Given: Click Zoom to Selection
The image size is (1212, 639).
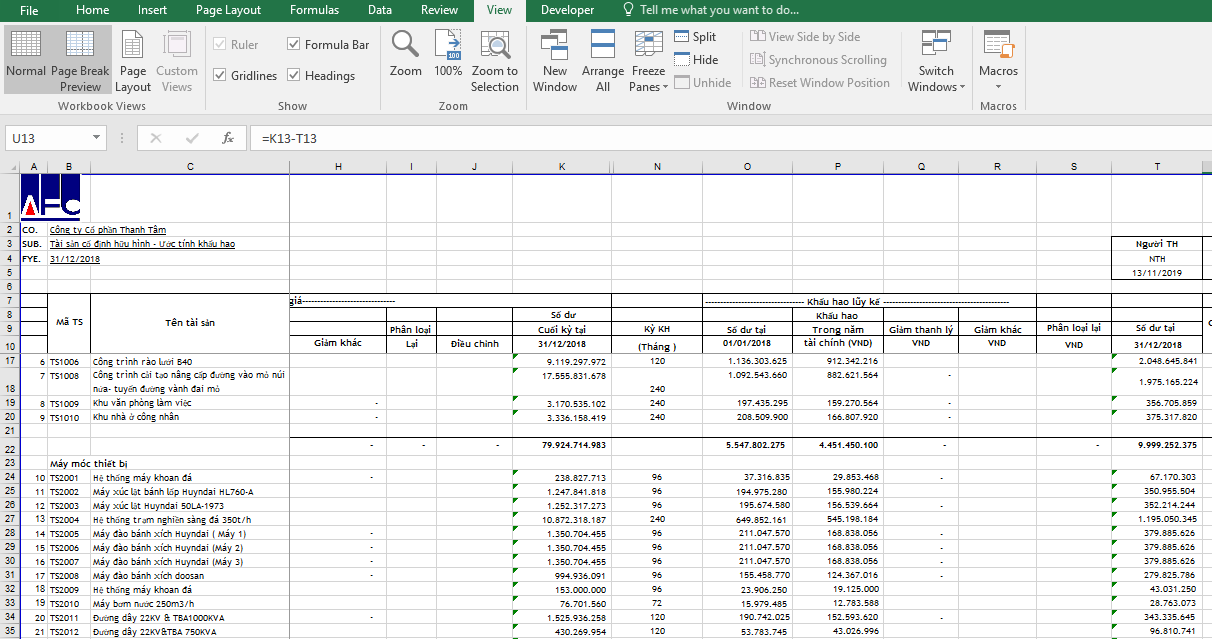Looking at the screenshot, I should (x=495, y=60).
